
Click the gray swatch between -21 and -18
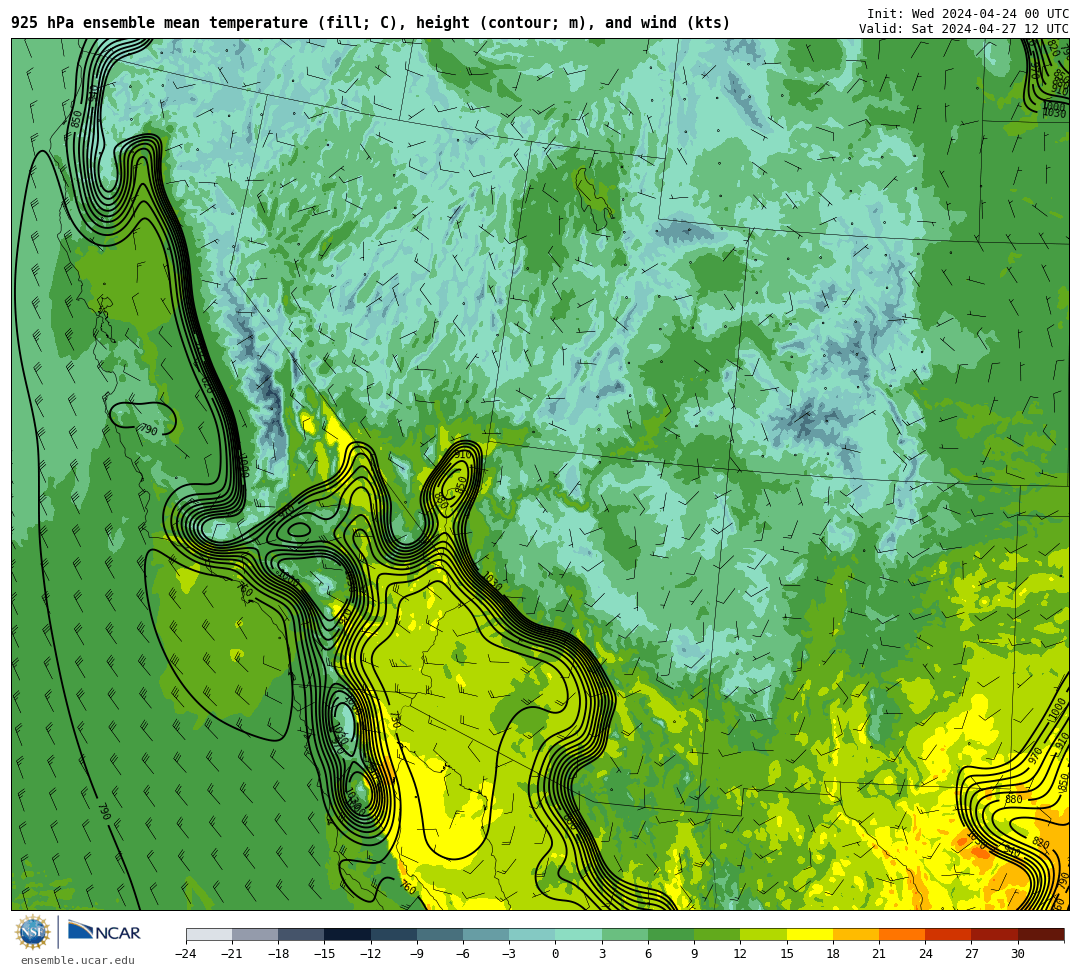(x=255, y=934)
